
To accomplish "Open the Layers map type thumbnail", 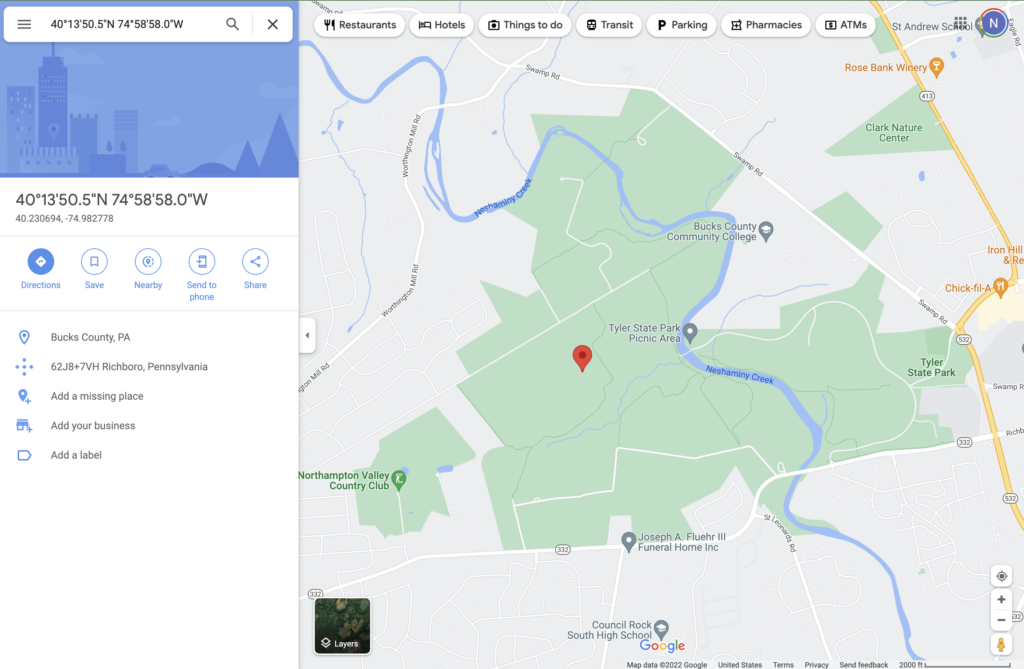I will coord(342,626).
